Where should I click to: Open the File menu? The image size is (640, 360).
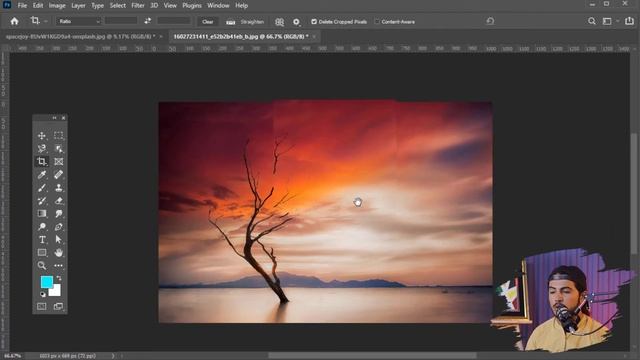[x=22, y=6]
